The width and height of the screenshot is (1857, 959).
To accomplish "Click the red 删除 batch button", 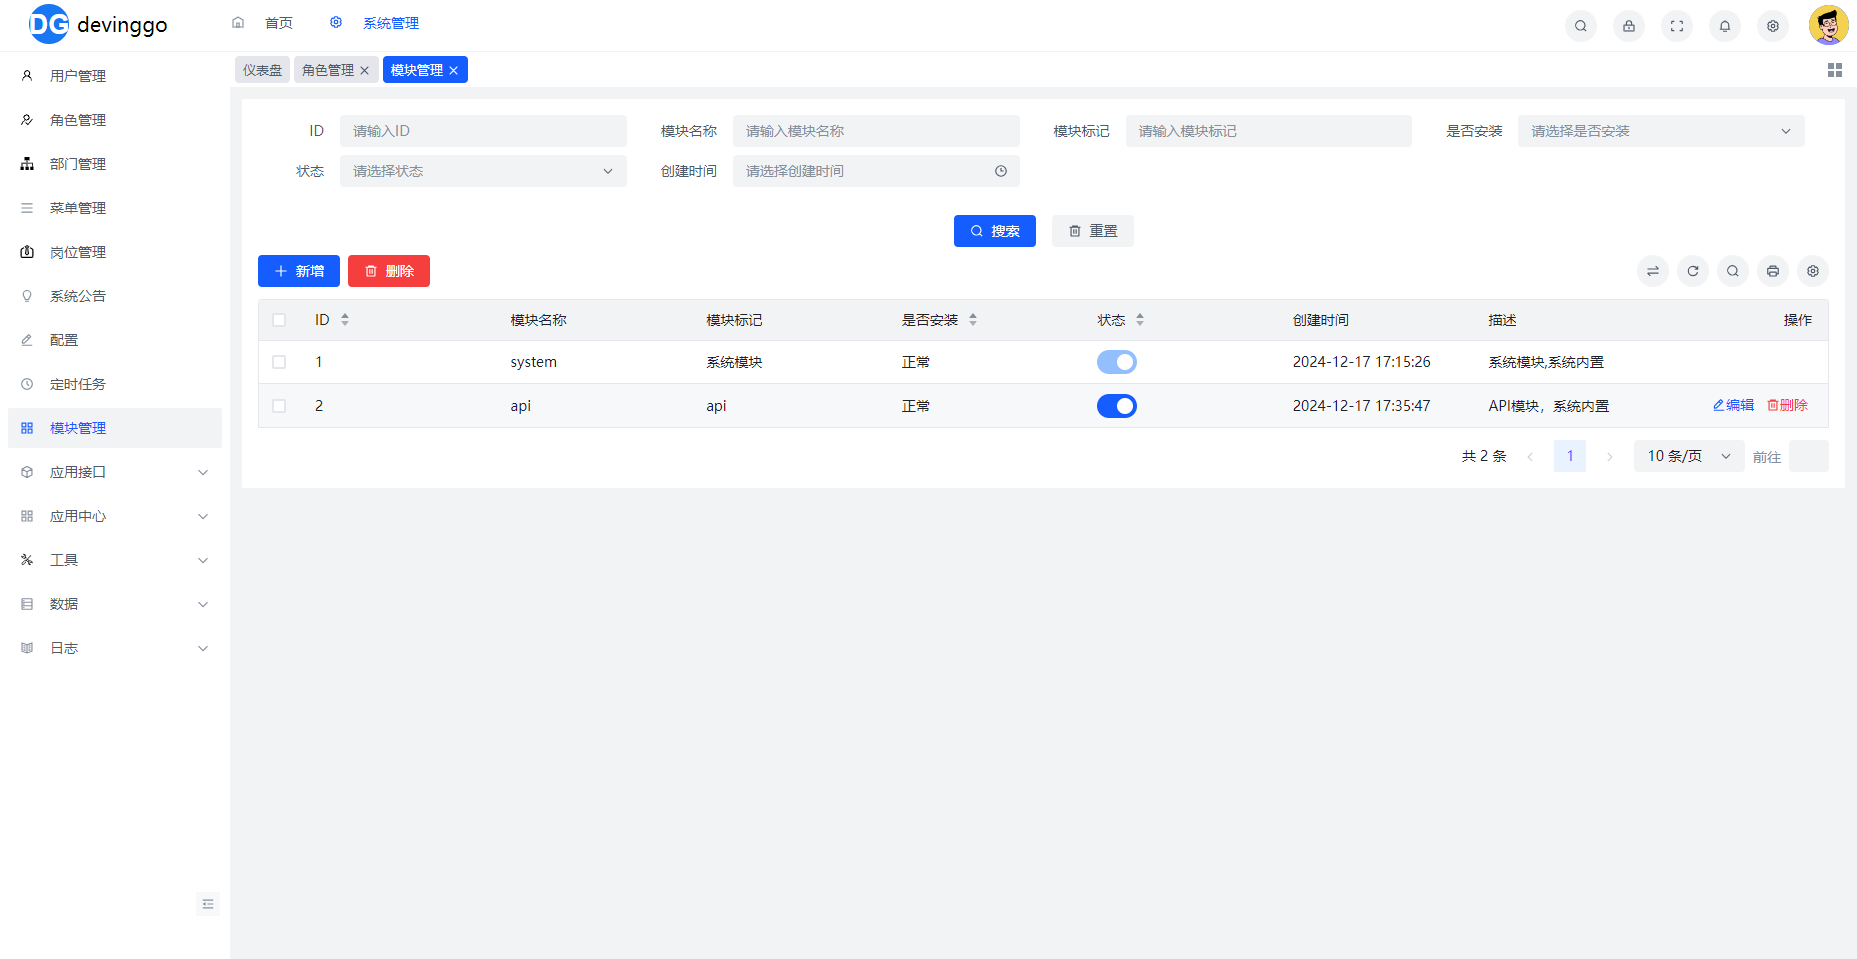I will (x=389, y=271).
